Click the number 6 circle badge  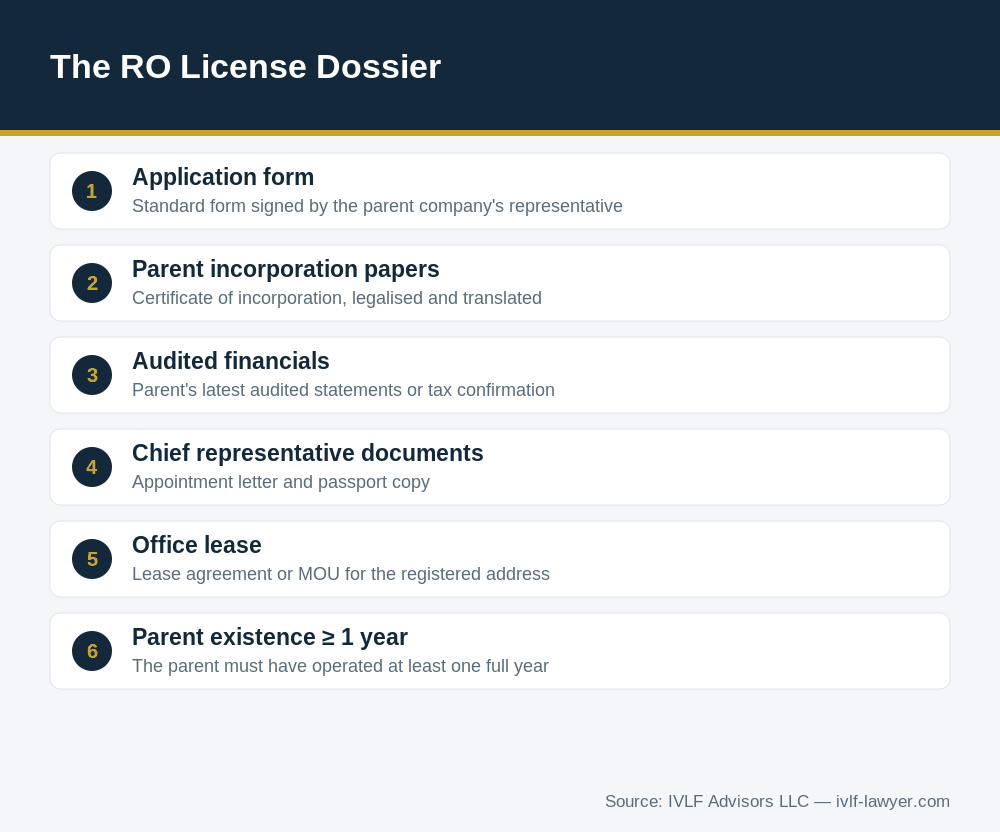[92, 651]
